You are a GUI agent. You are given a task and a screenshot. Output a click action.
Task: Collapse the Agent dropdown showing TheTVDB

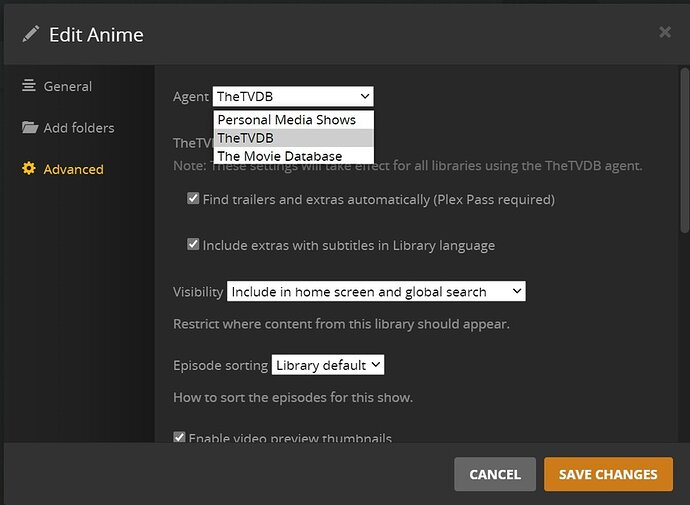(293, 96)
